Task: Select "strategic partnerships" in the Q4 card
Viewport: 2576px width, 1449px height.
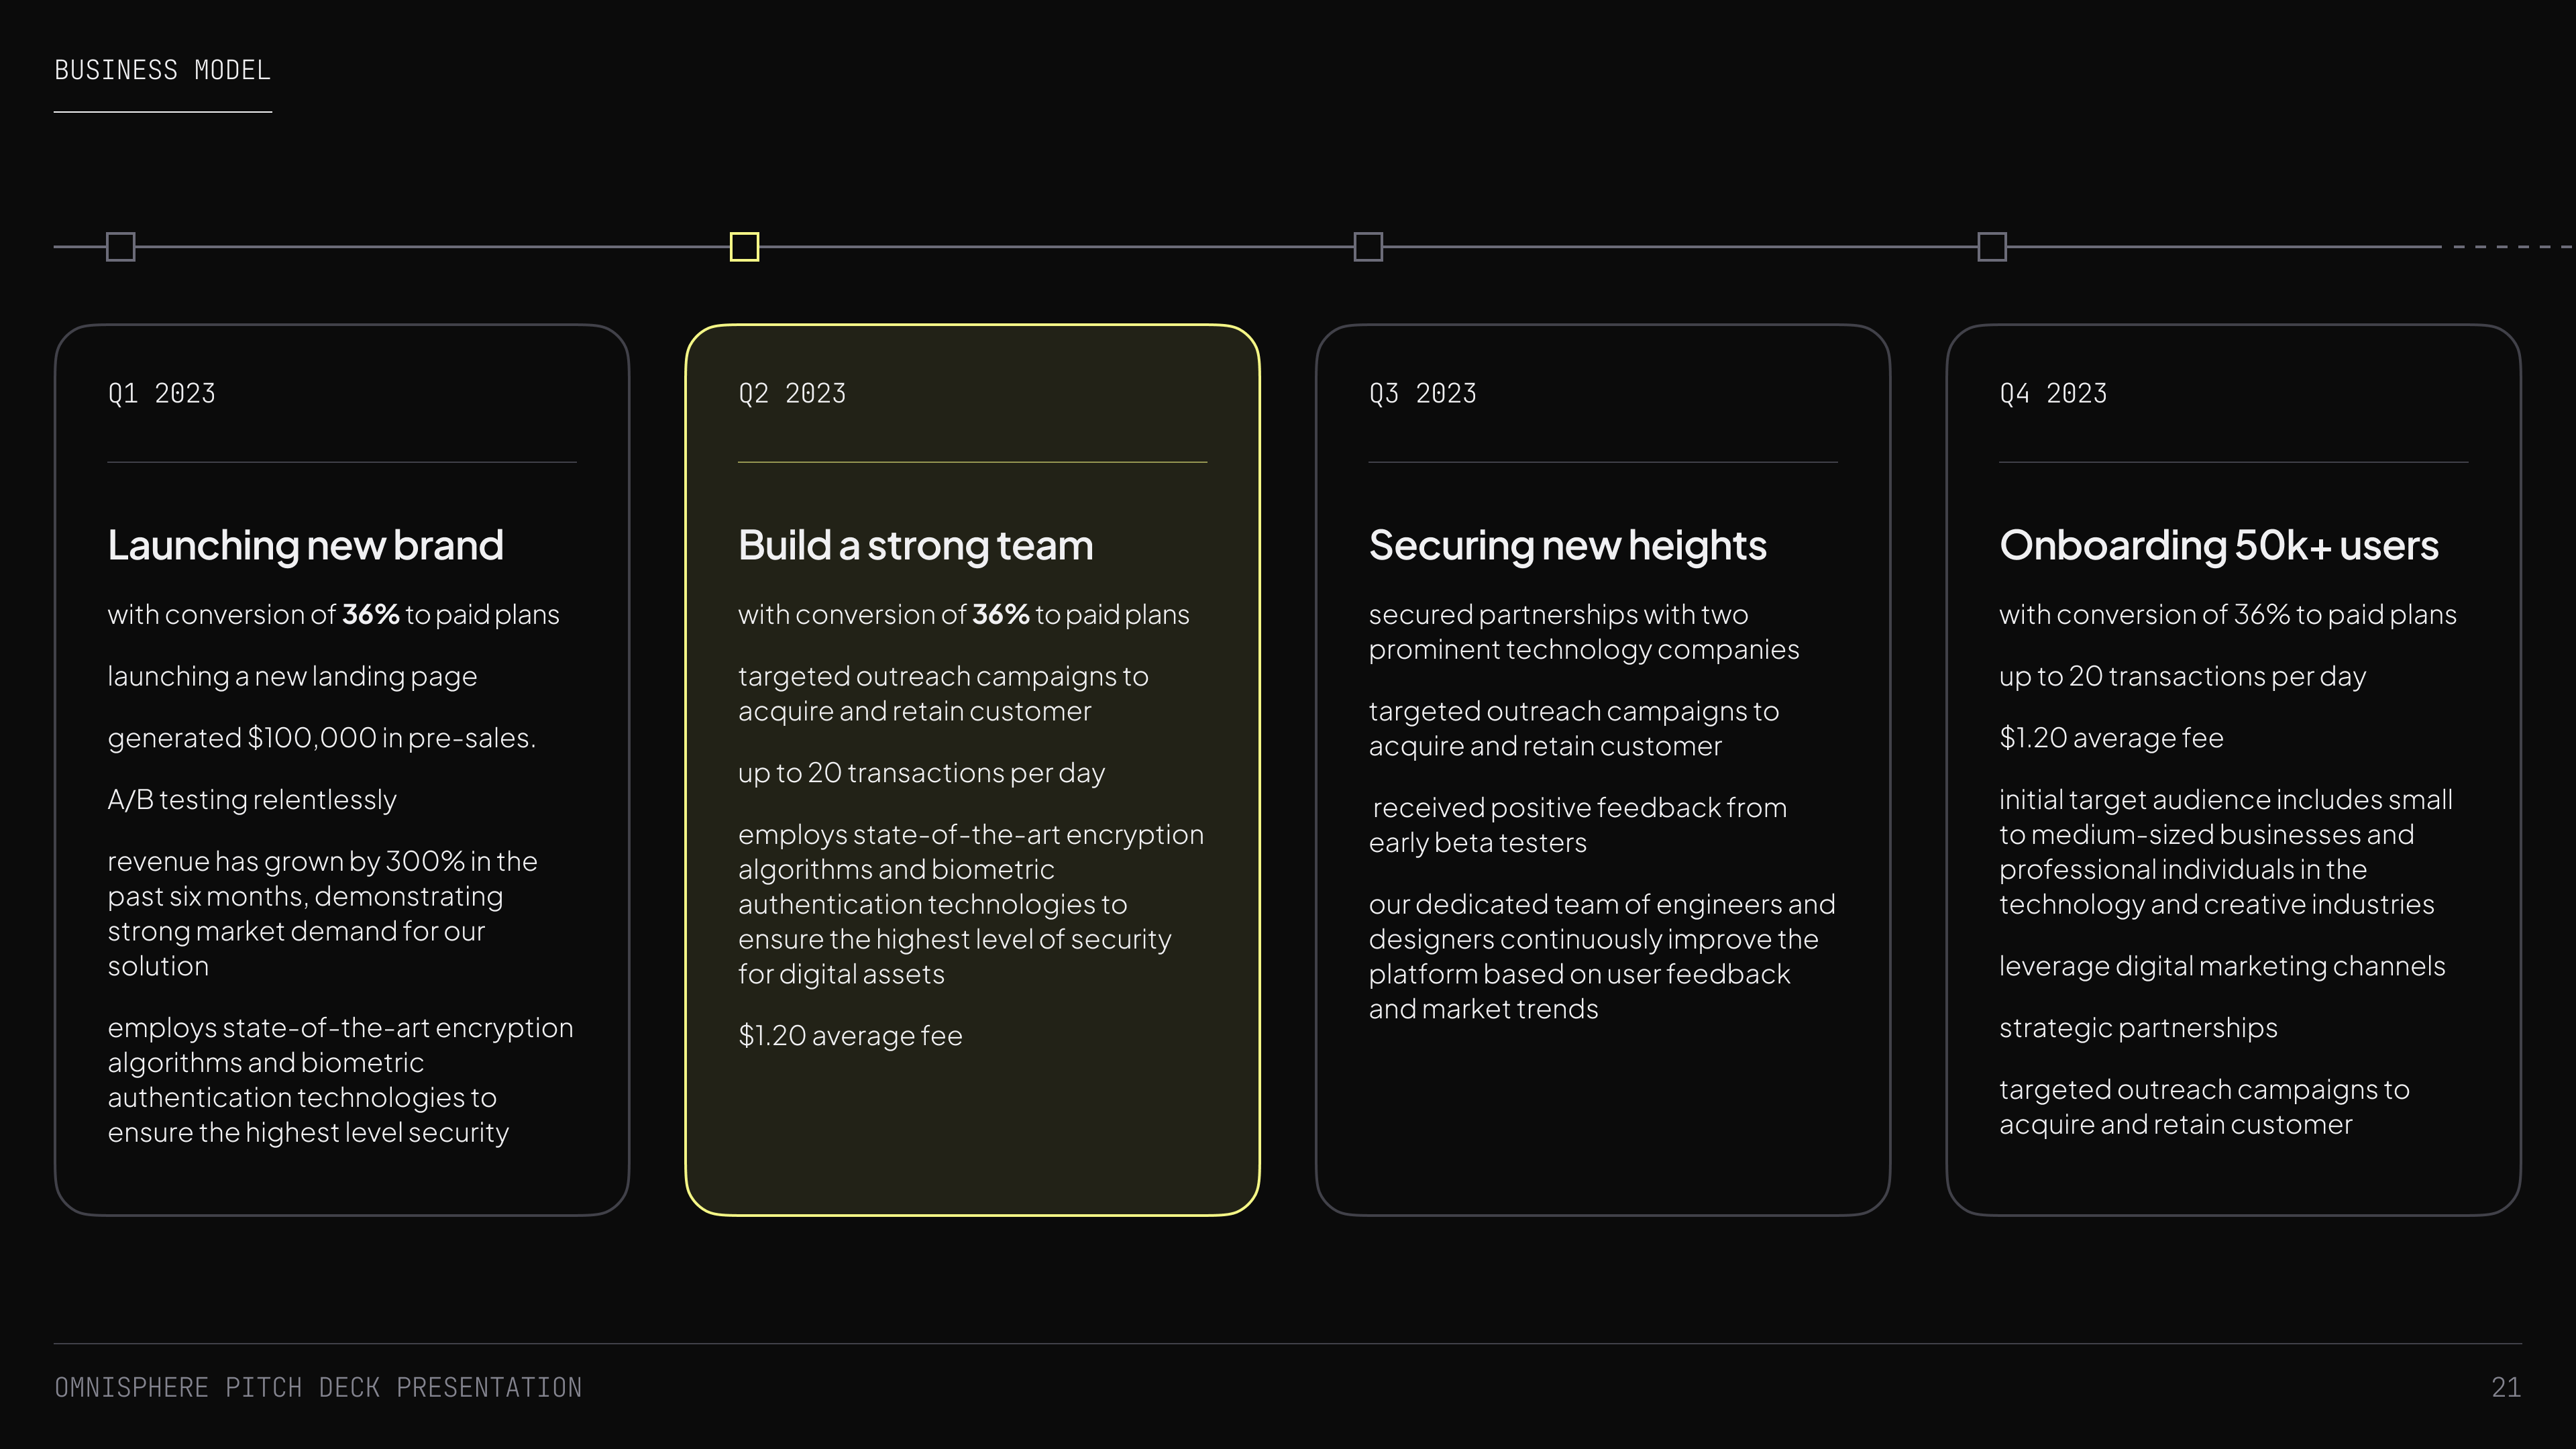Action: (x=2138, y=1027)
